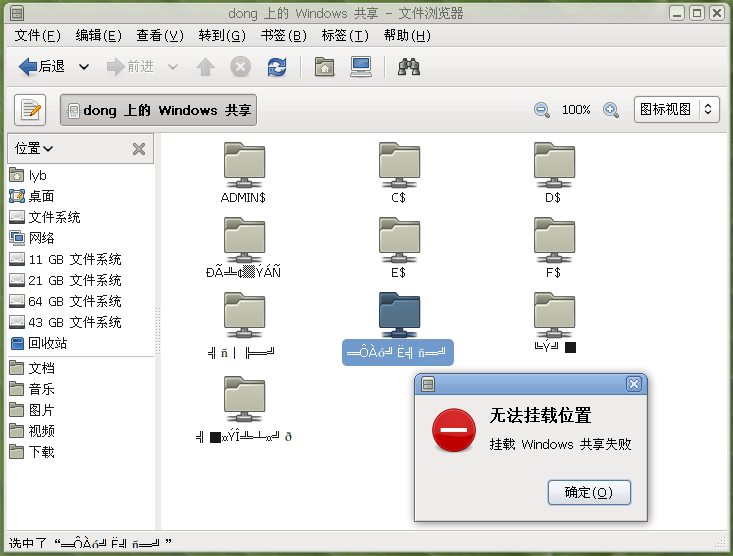Select the garbled share folder below F$

pyautogui.click(x=554, y=315)
